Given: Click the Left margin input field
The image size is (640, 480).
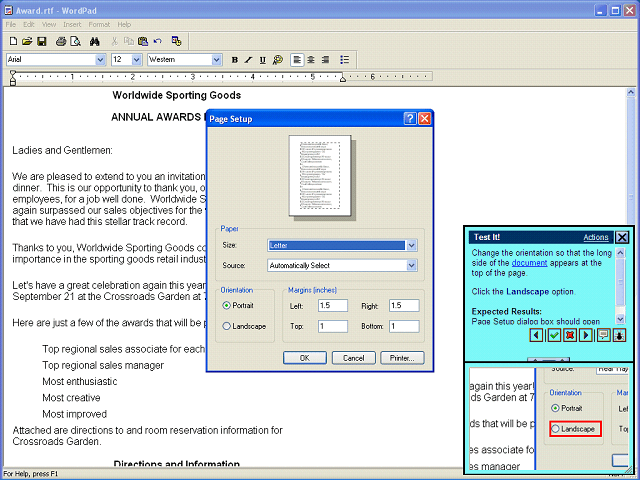Looking at the screenshot, I should (332, 305).
